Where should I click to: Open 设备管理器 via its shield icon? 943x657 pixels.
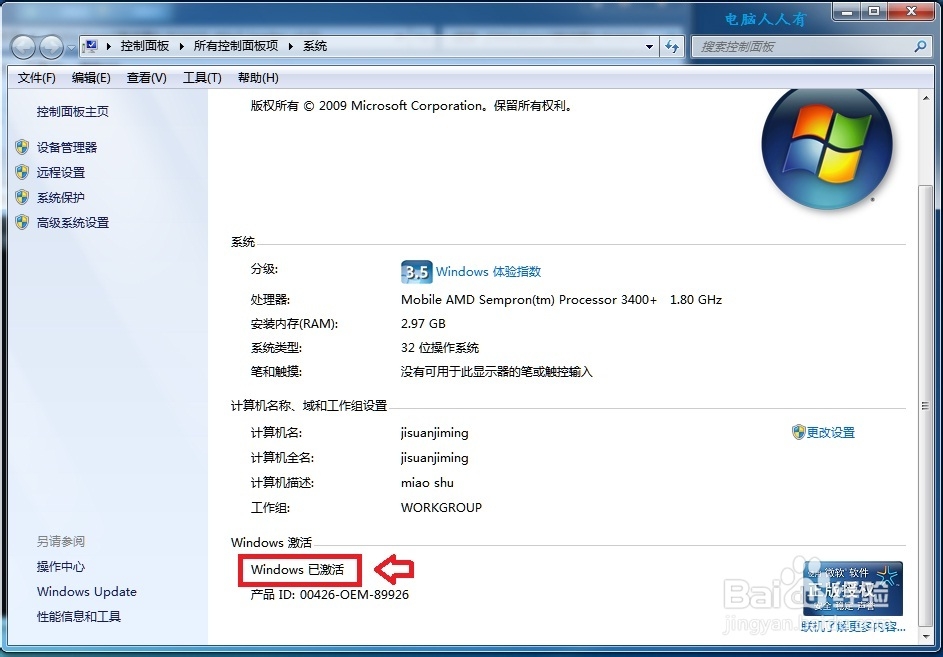(22, 148)
